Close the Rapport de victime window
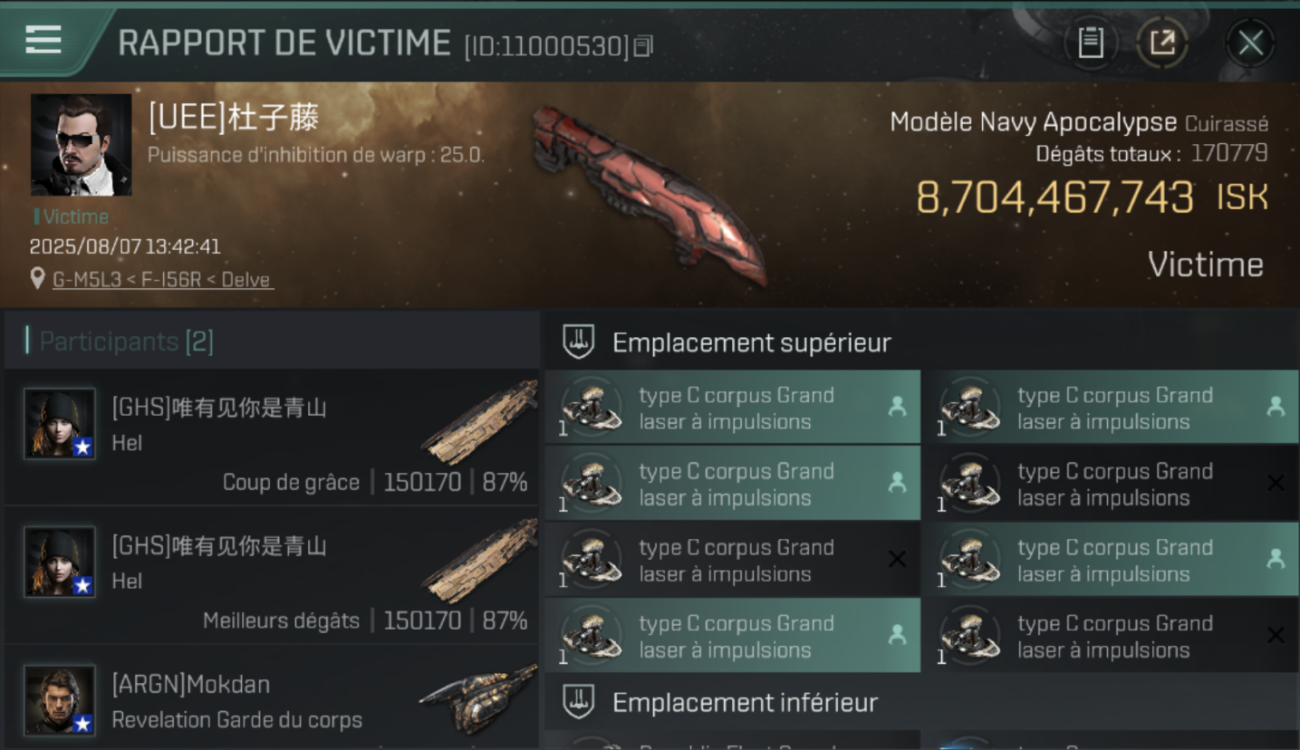Screen dimensions: 1300x750 [1250, 43]
